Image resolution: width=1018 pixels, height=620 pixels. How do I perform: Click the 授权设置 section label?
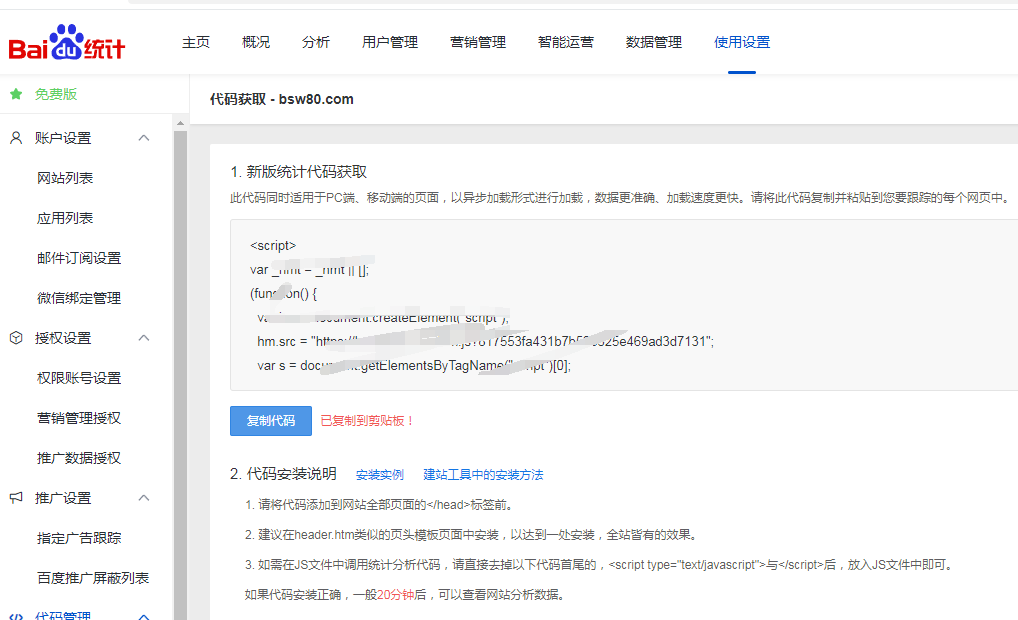click(x=63, y=338)
